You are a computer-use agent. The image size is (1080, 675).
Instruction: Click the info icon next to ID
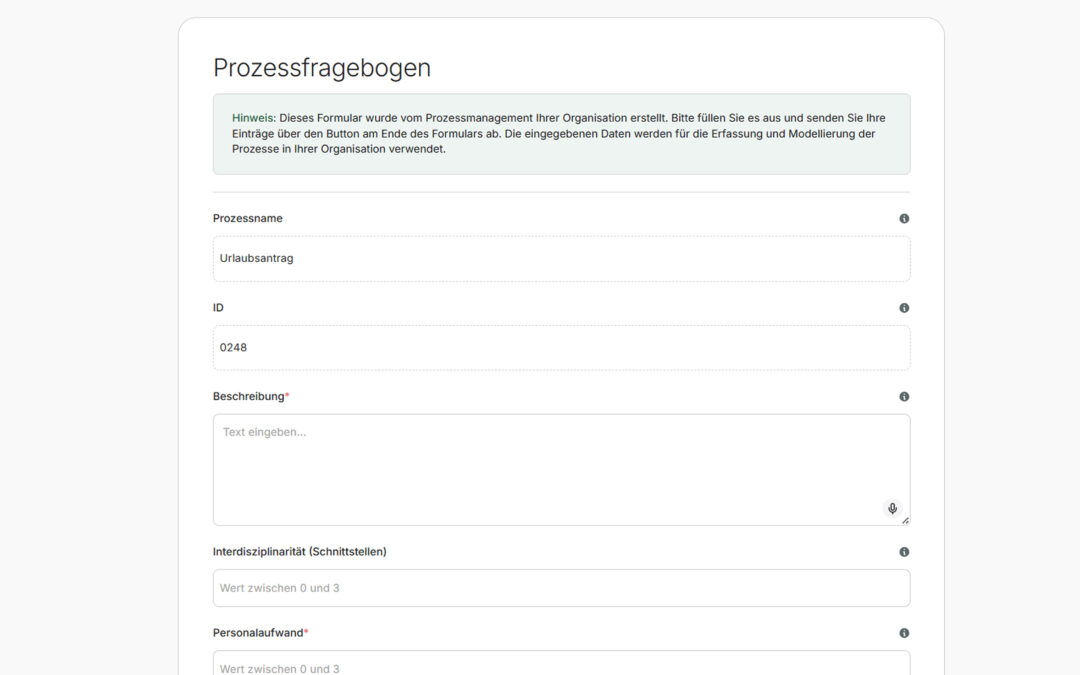(x=904, y=308)
